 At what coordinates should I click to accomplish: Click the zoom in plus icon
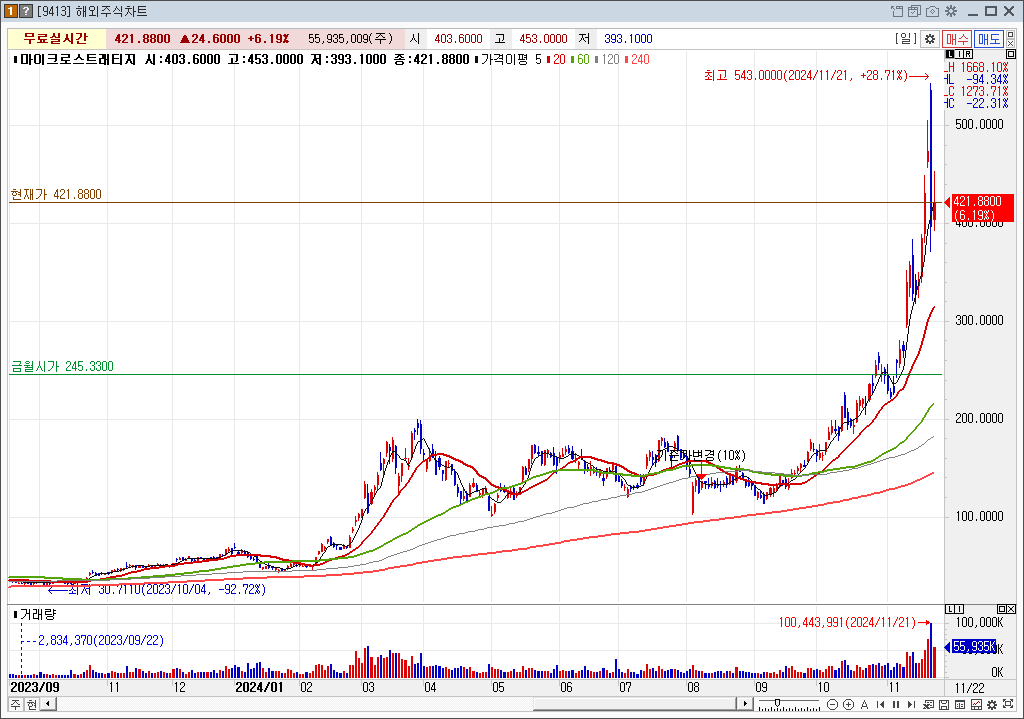coord(849,705)
